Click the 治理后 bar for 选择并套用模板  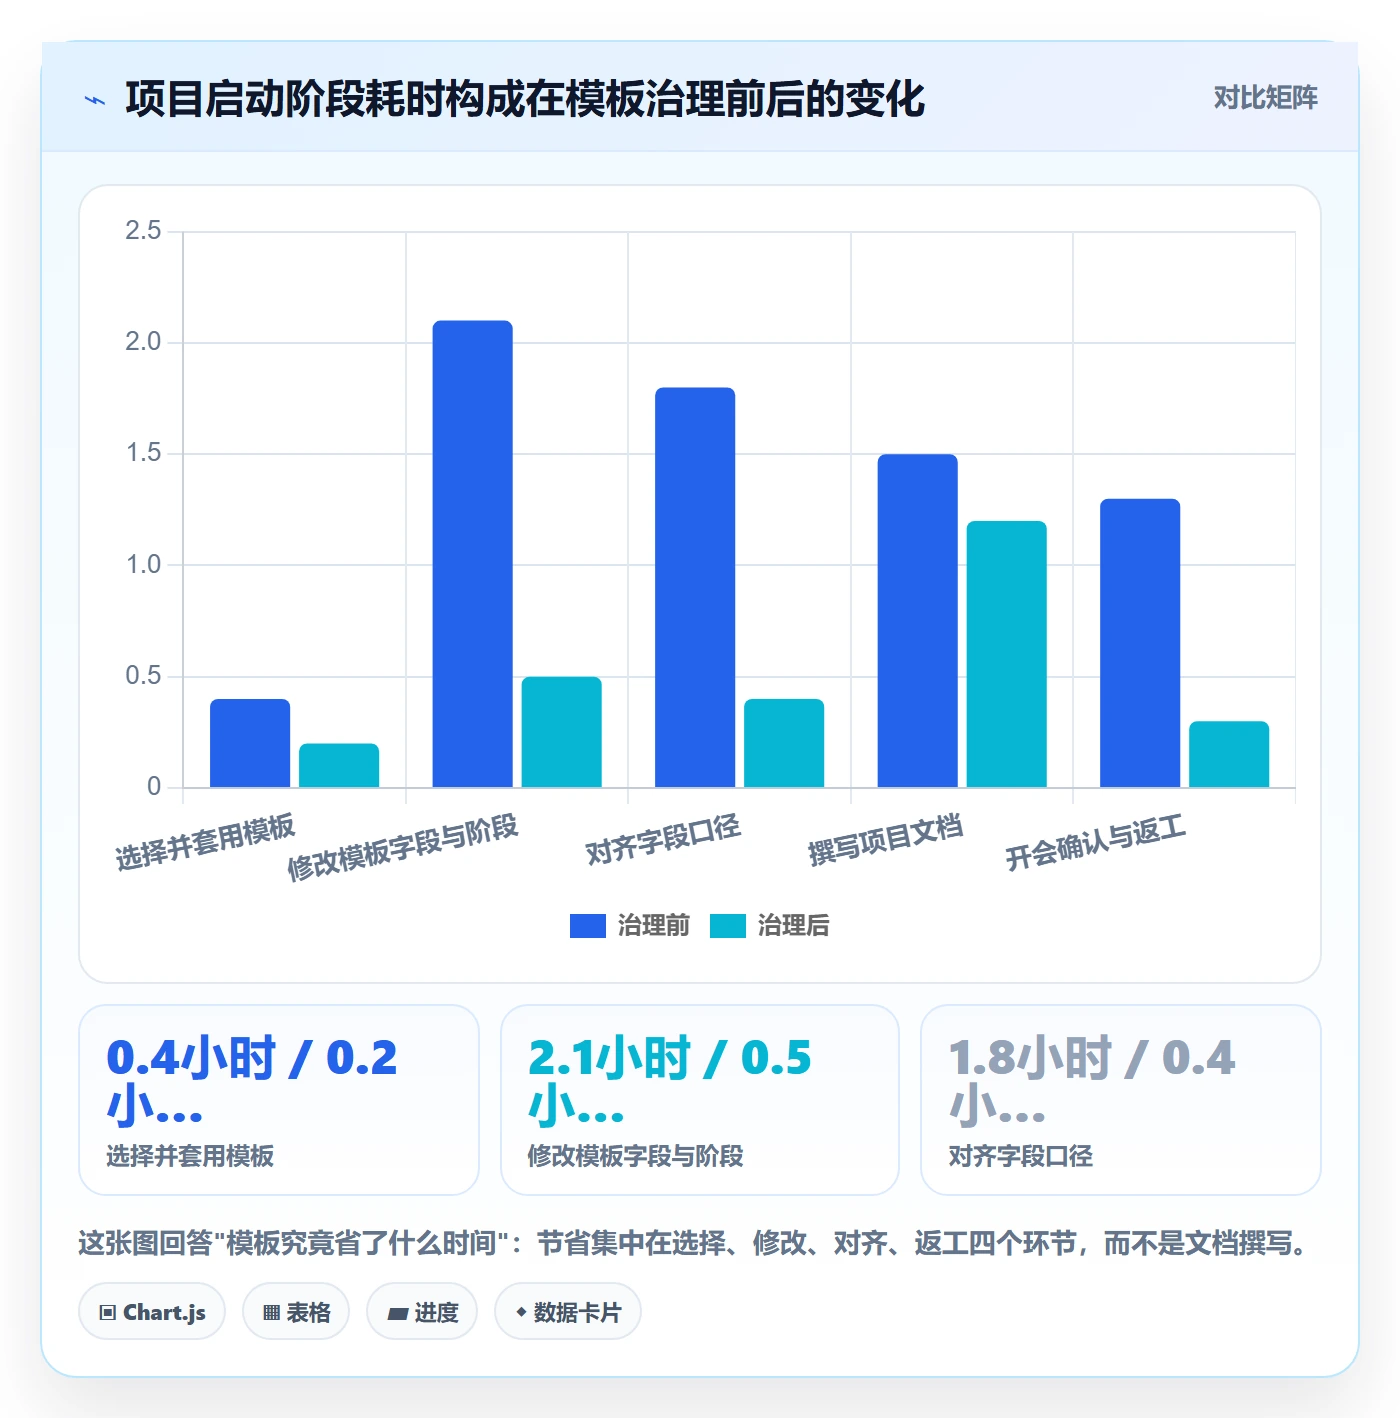[x=339, y=765]
